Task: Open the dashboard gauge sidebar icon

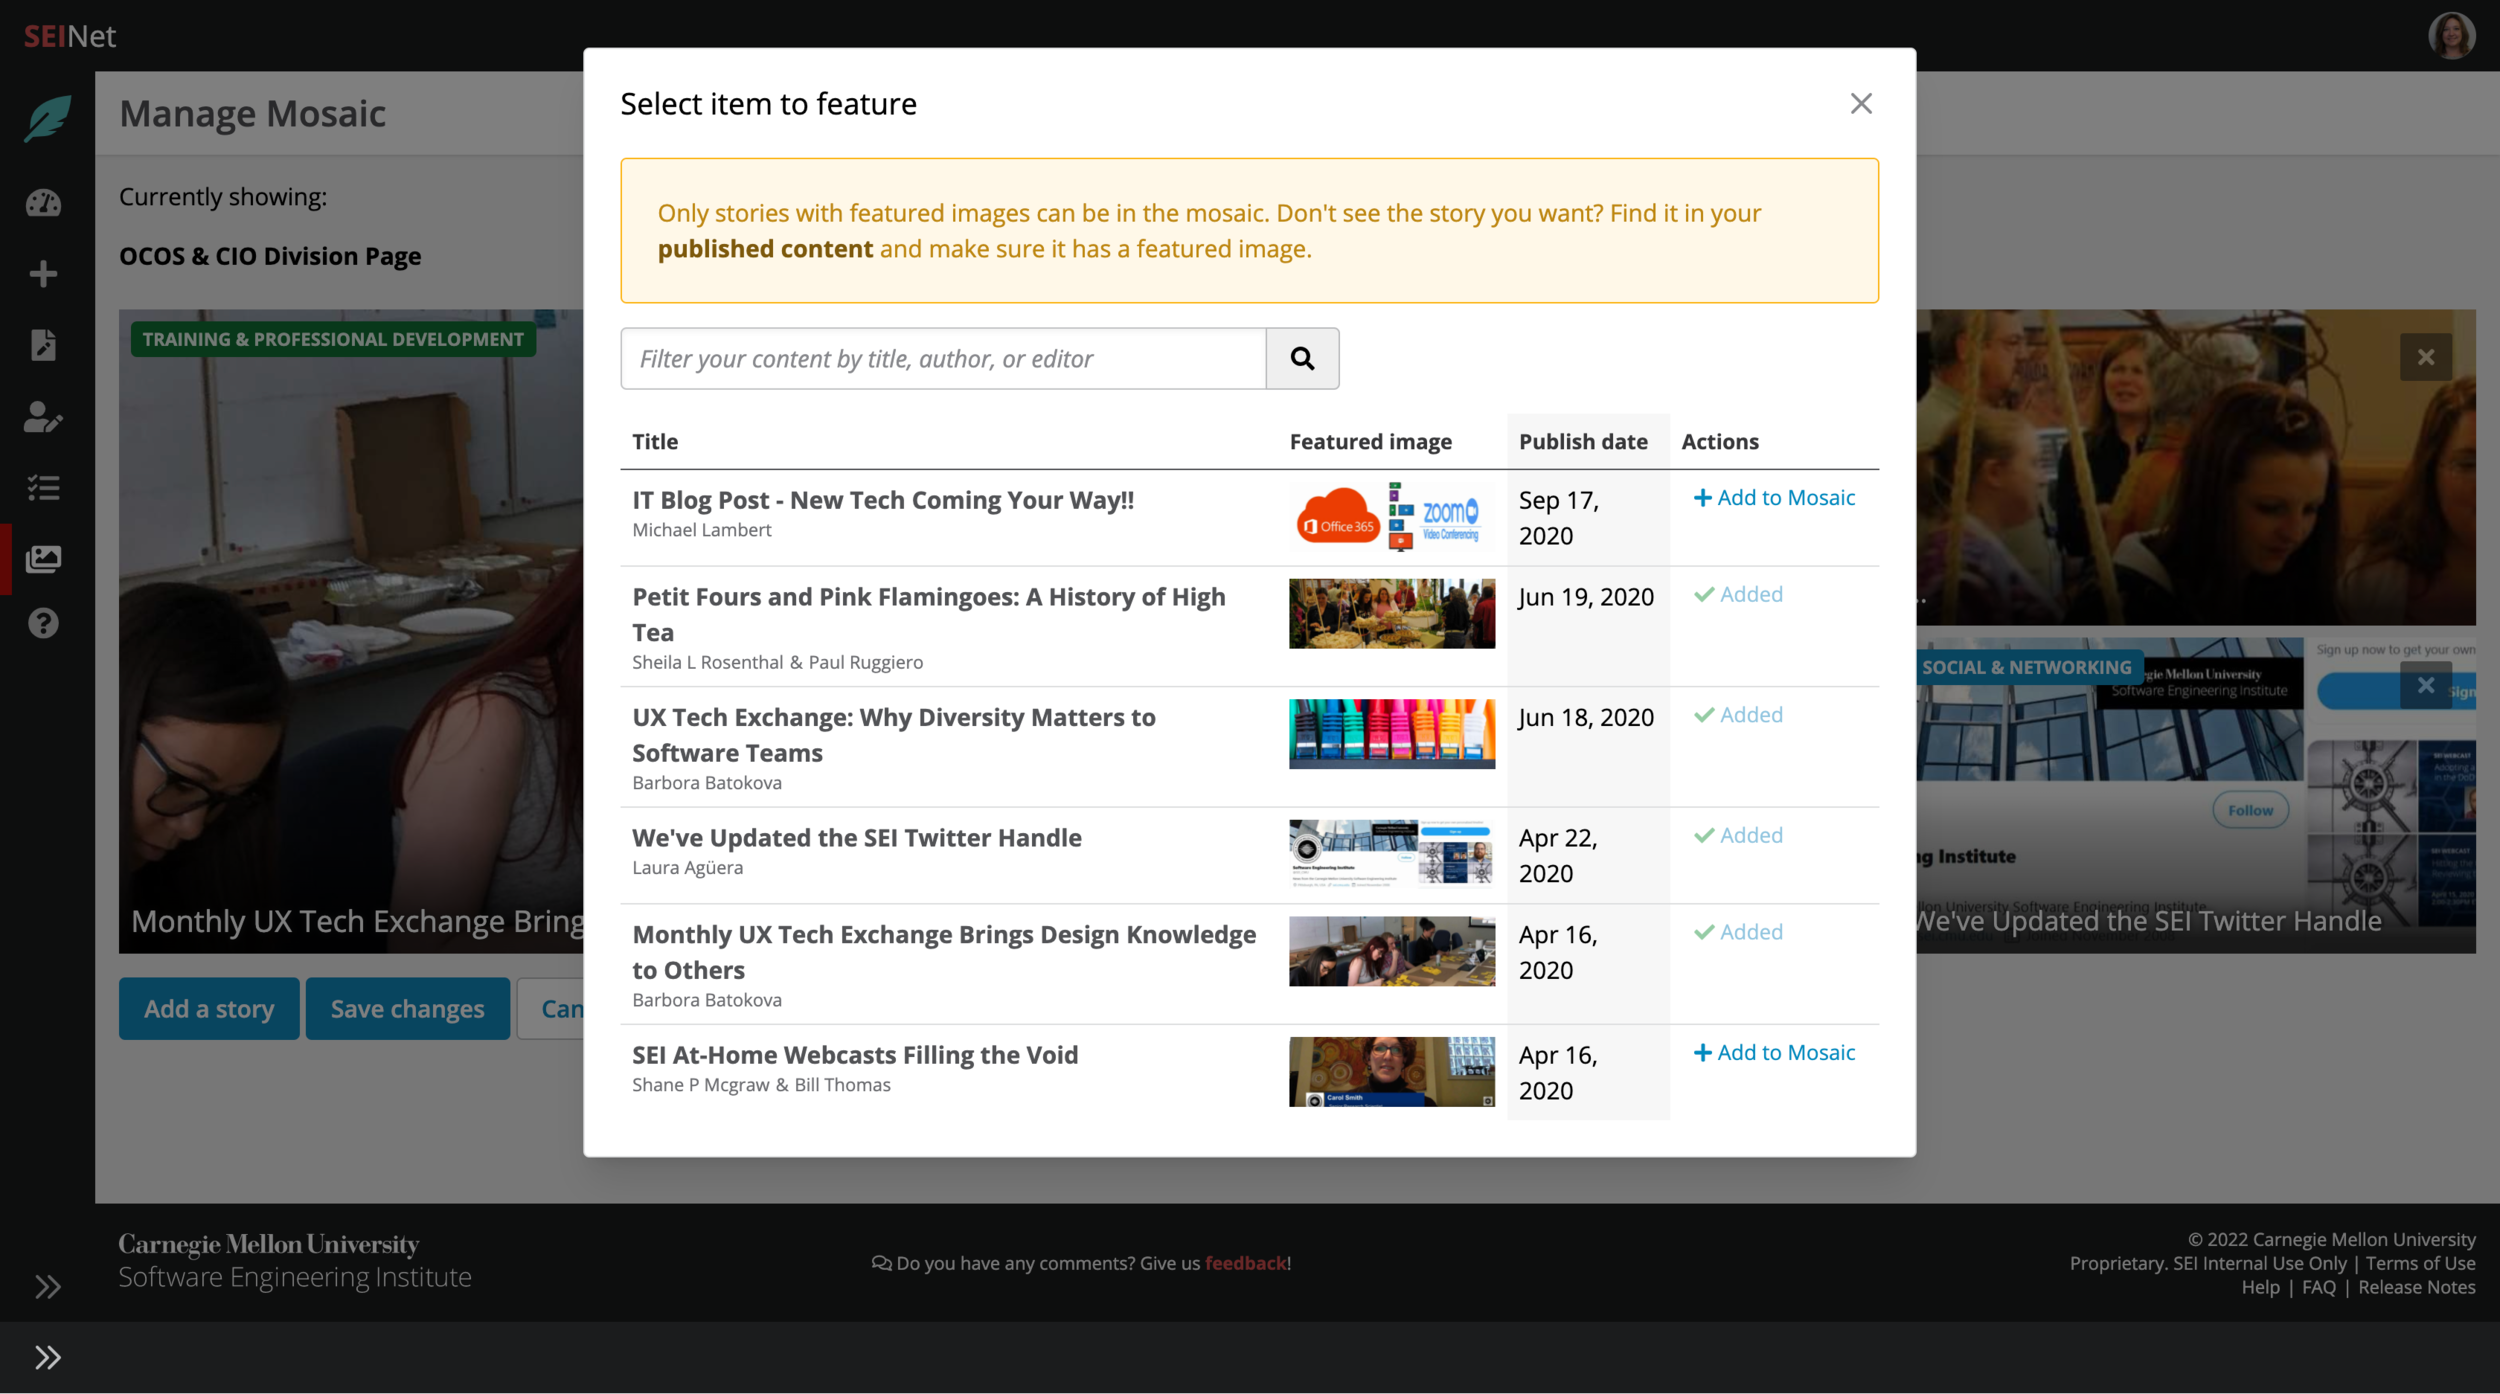Action: click(43, 203)
